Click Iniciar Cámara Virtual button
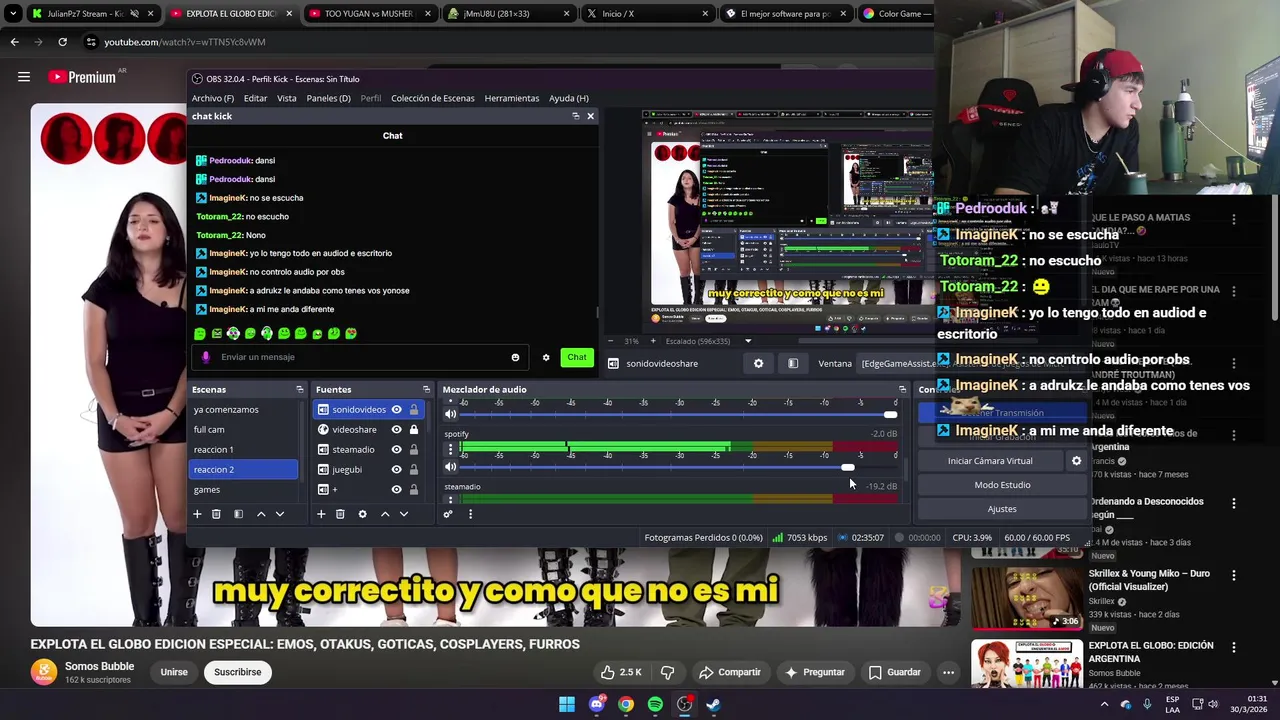The image size is (1280, 720). click(x=990, y=461)
